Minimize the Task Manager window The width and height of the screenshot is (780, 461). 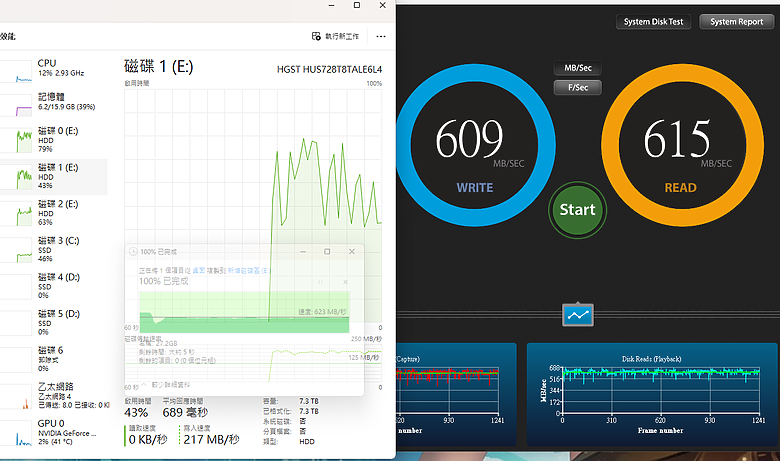click(331, 5)
